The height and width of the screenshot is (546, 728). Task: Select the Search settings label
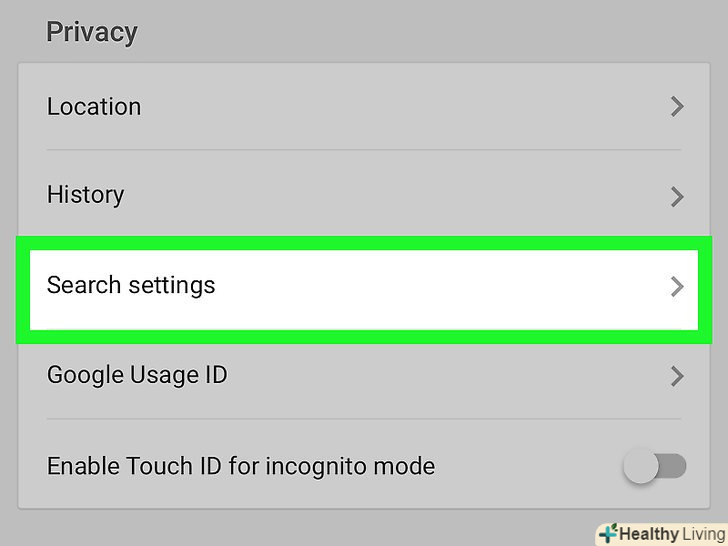coord(131,285)
